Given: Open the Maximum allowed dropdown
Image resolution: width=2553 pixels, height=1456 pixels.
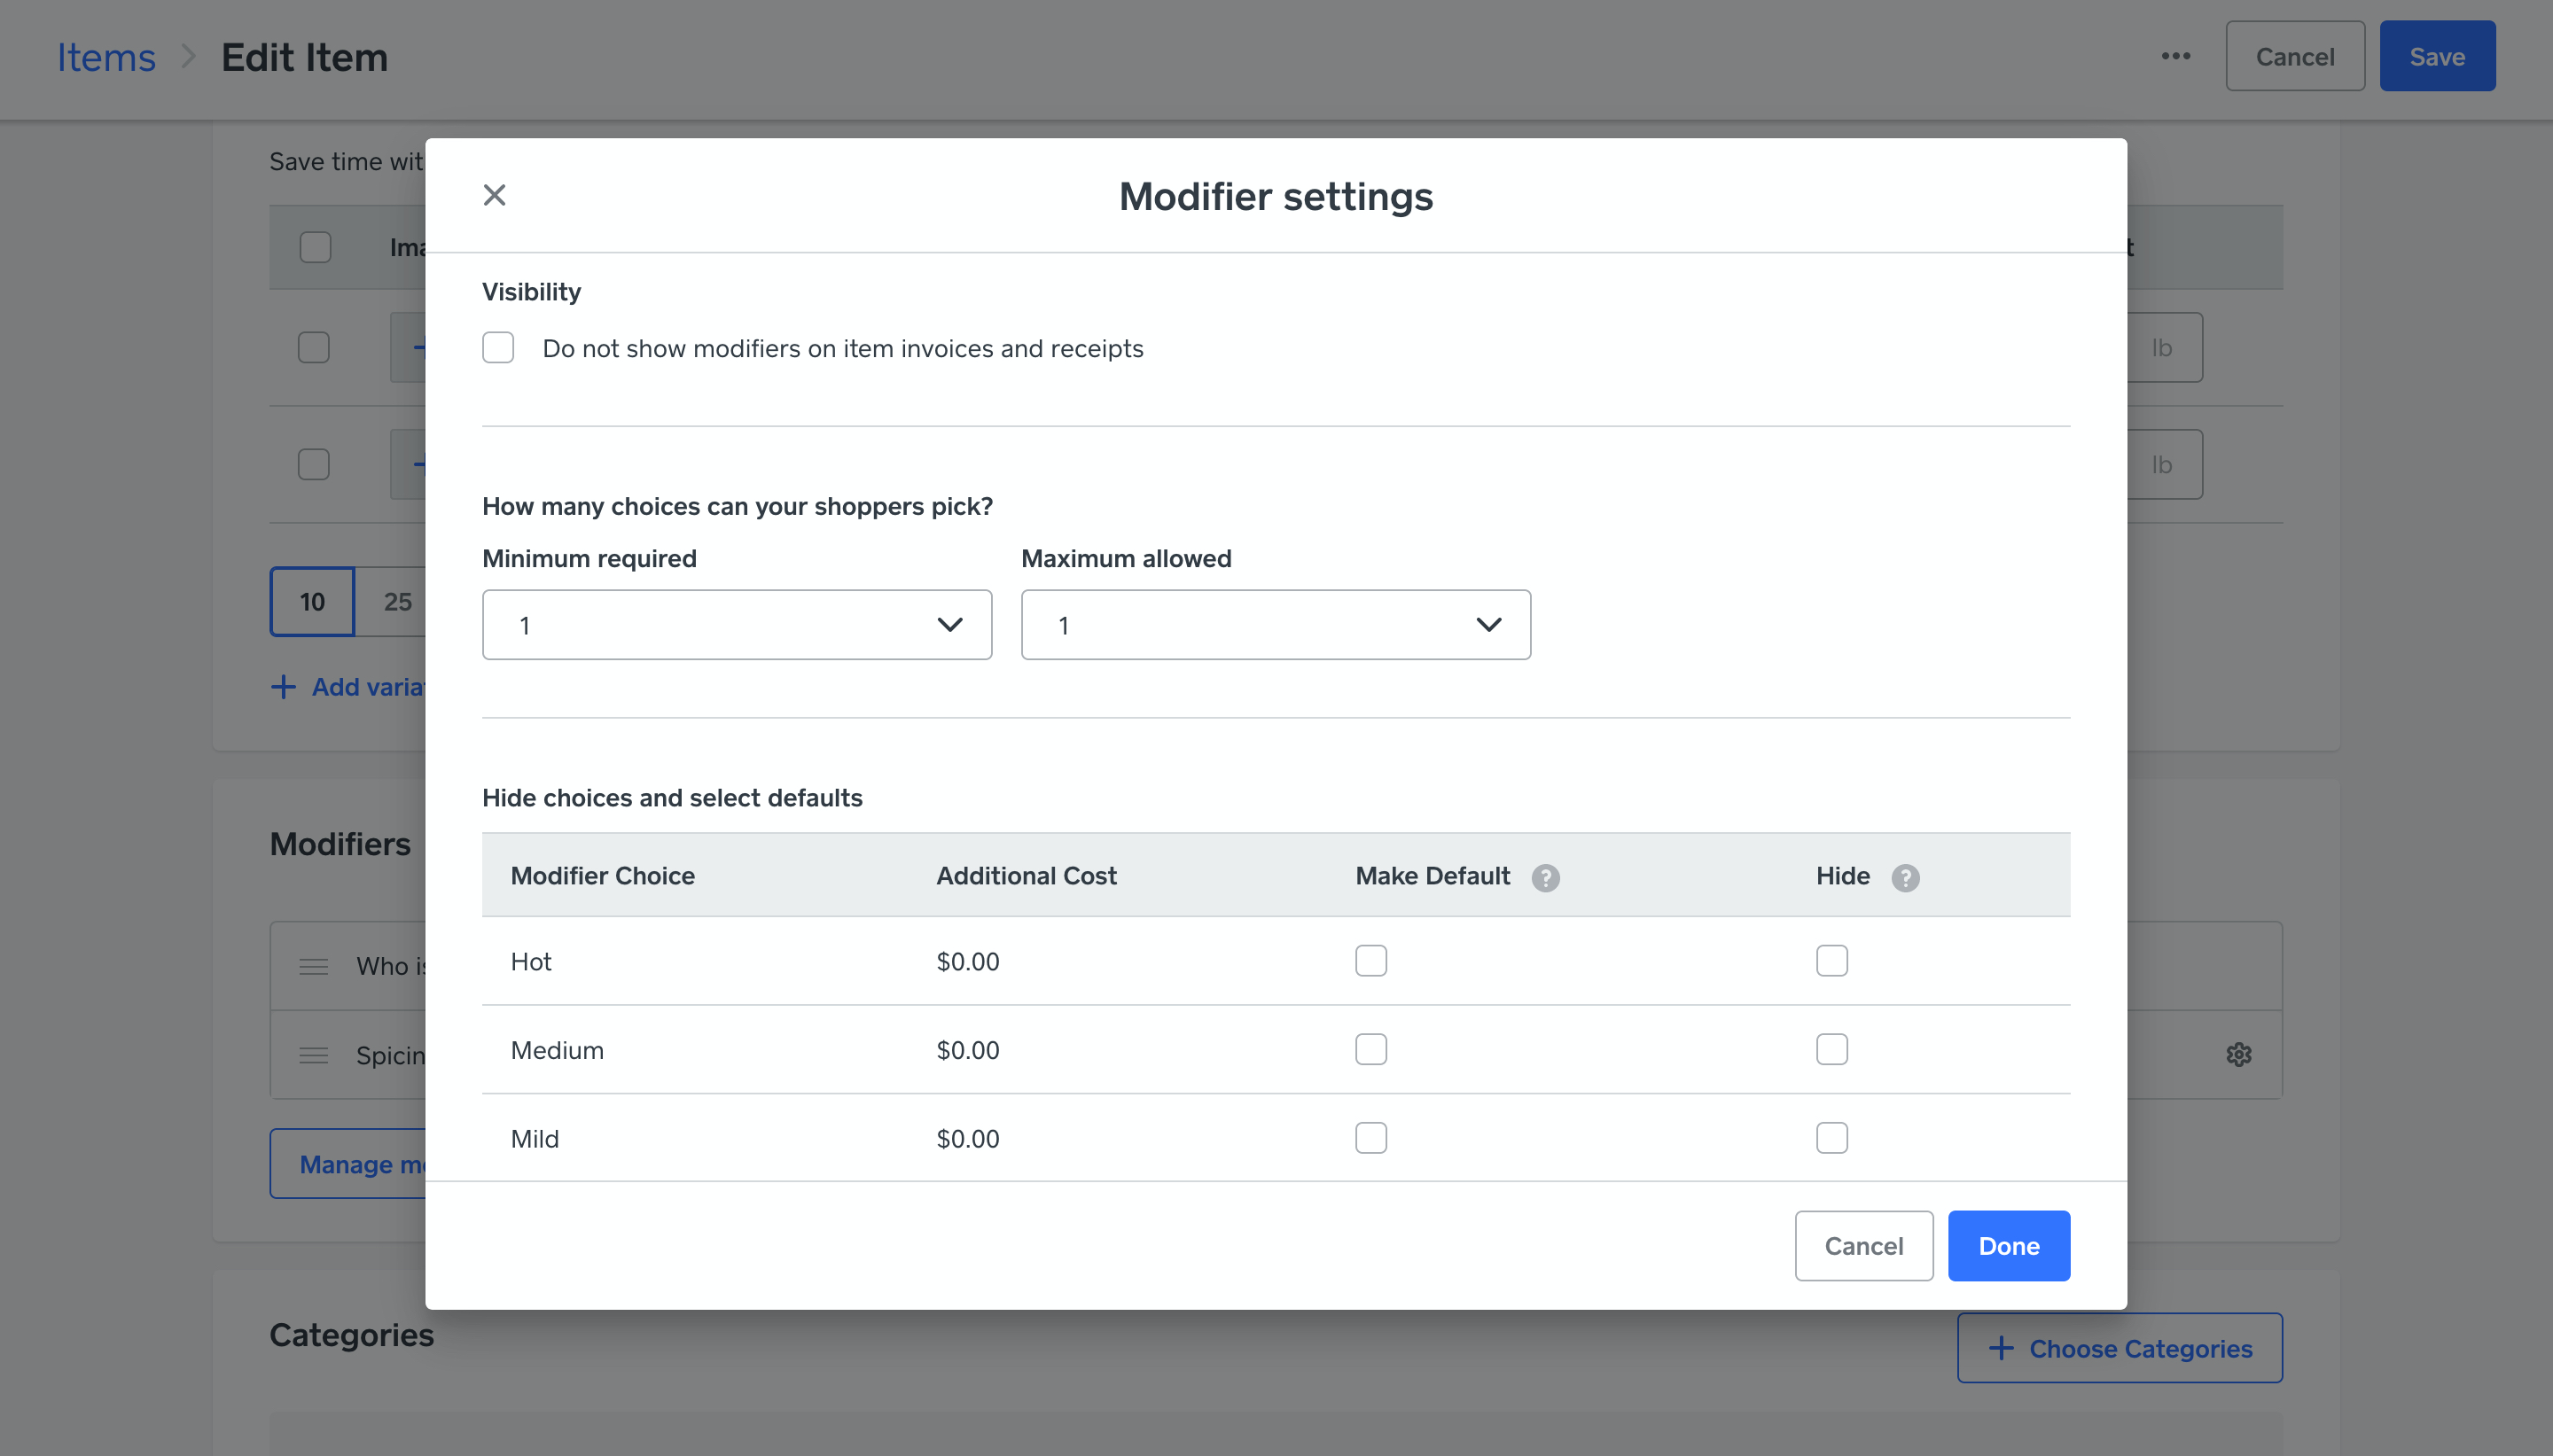Looking at the screenshot, I should 1275,624.
